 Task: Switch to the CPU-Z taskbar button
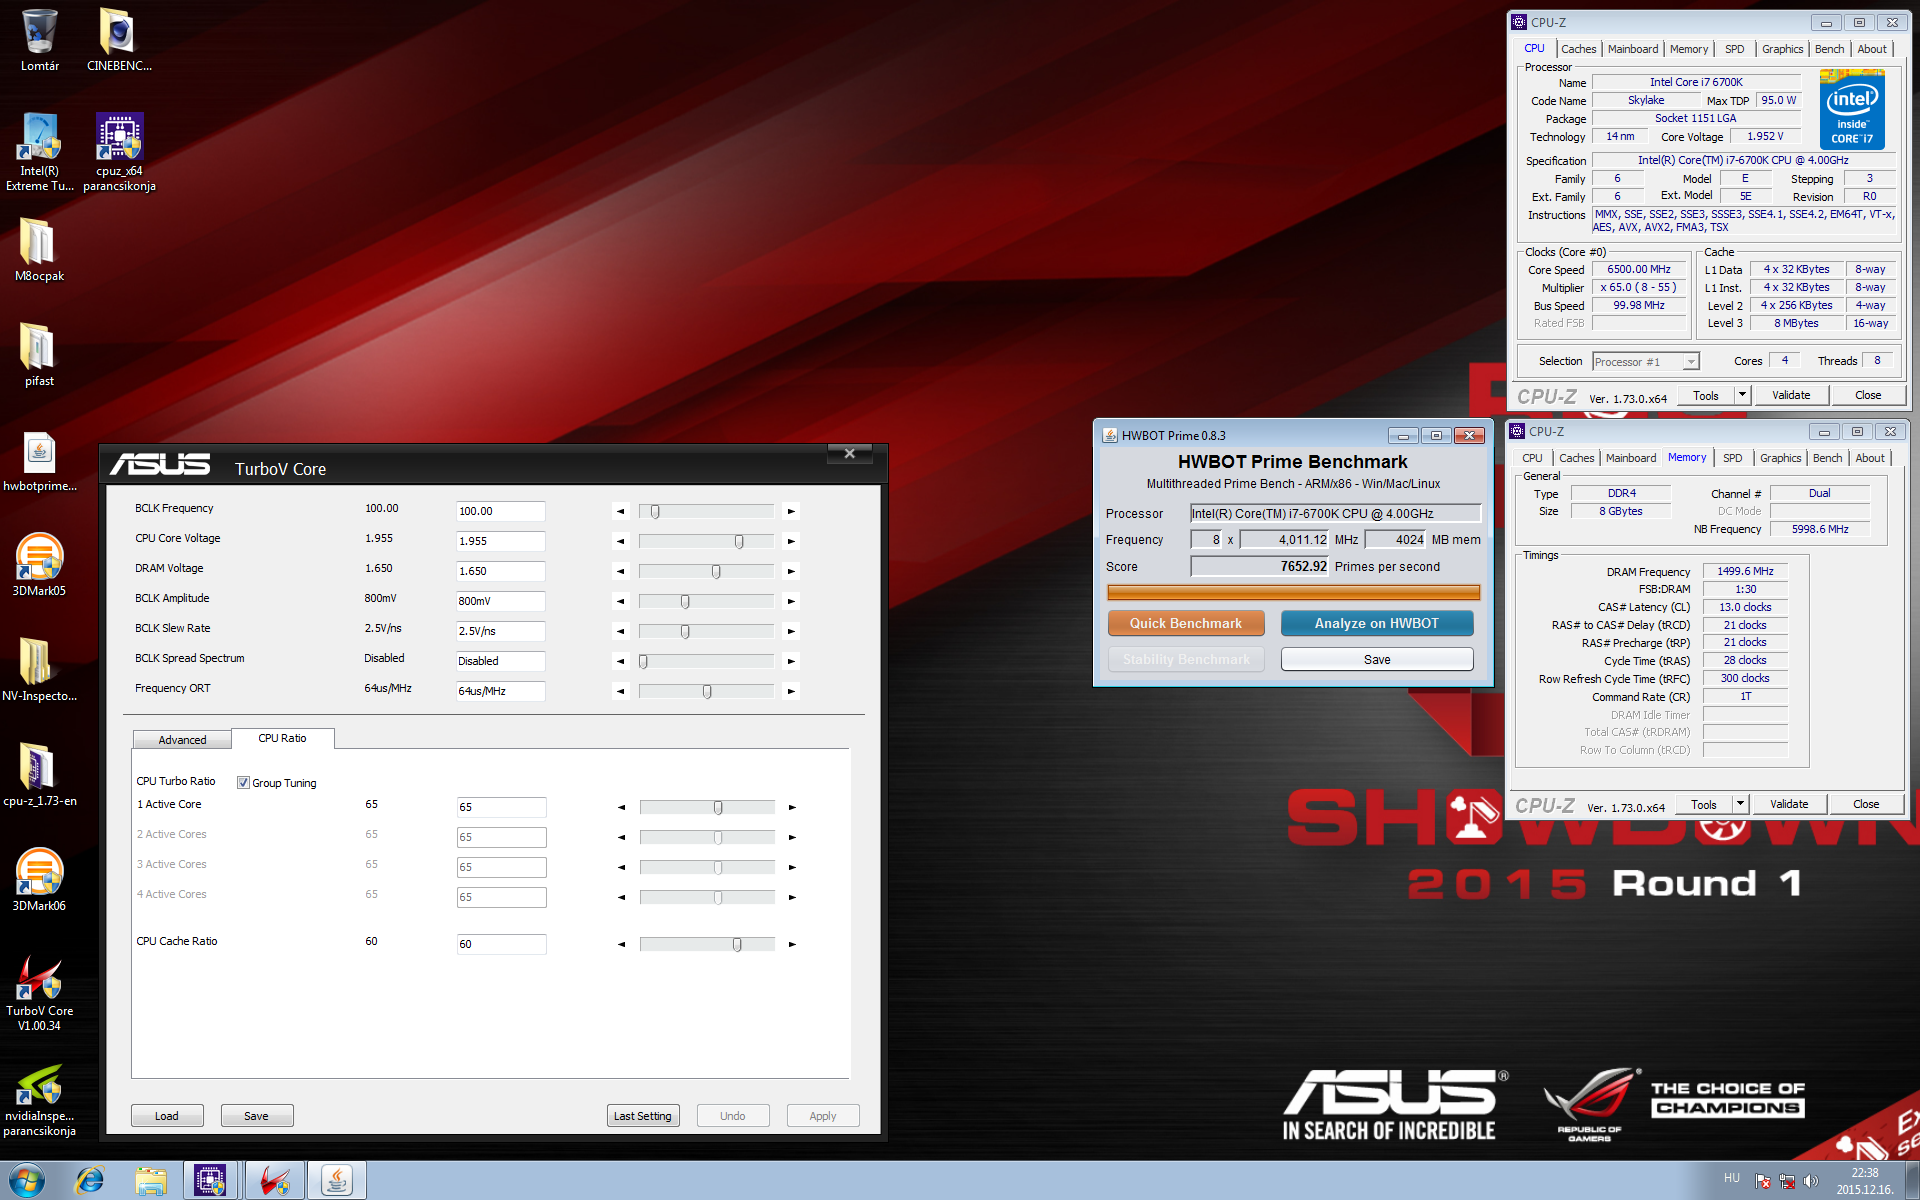tap(211, 1181)
